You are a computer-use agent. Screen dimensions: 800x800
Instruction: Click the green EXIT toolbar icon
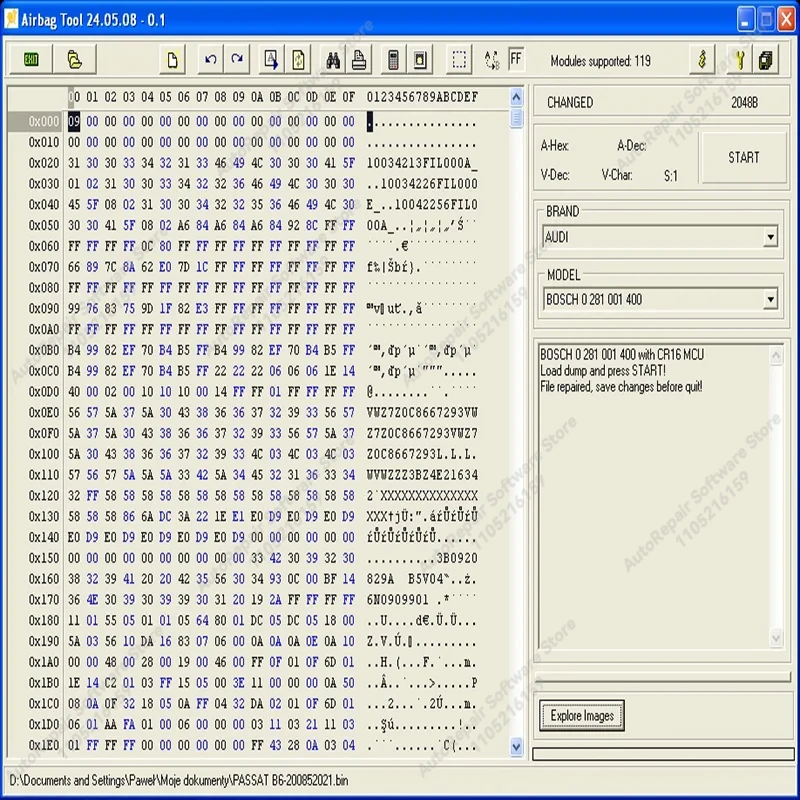(32, 60)
